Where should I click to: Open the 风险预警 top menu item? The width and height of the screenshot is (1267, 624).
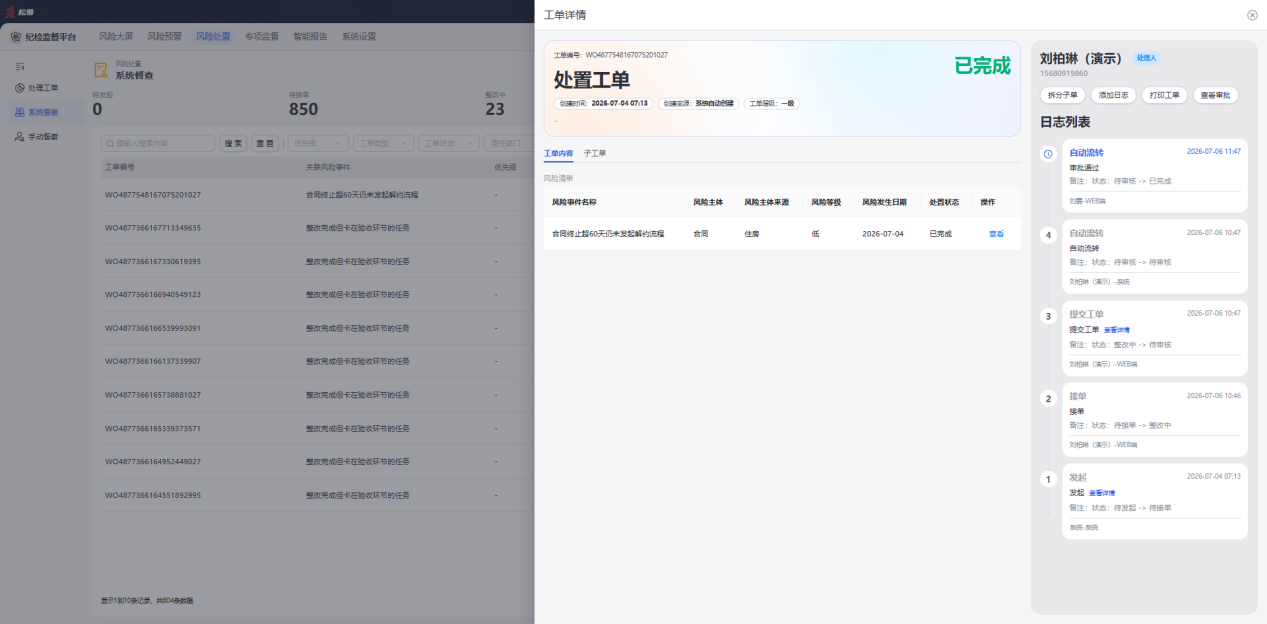point(164,36)
